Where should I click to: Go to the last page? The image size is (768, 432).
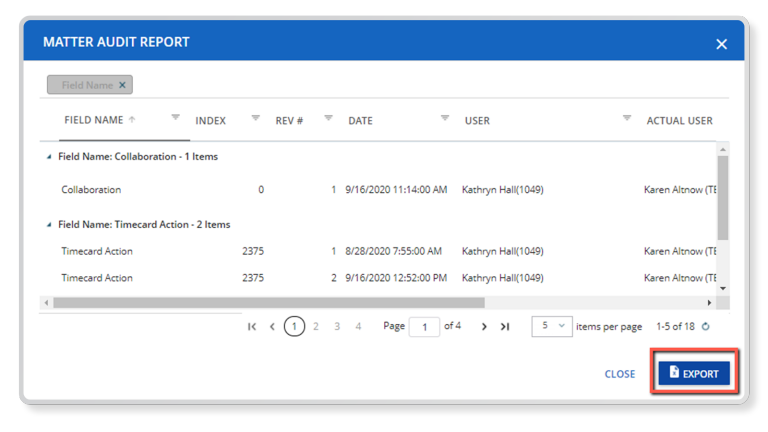pyautogui.click(x=505, y=326)
